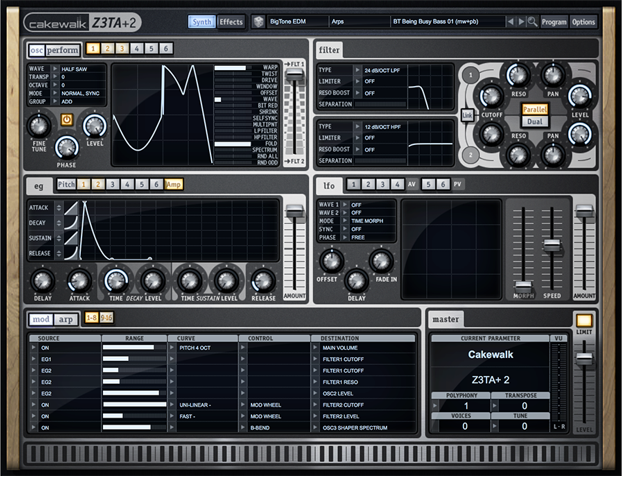Open filter 1 Limiter dropdown
This screenshot has height=477, width=623.
point(358,81)
